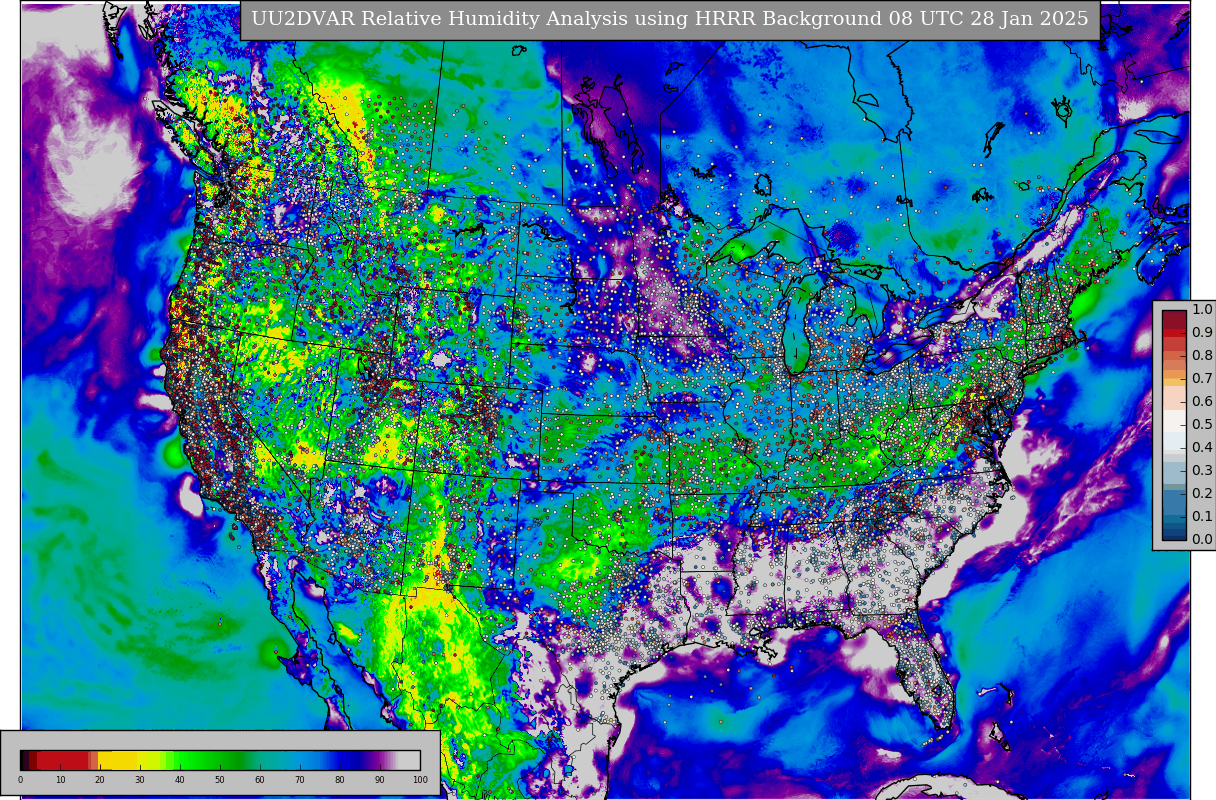
Task: Click the 90 tick label on humidity colorbar
Action: (x=380, y=780)
